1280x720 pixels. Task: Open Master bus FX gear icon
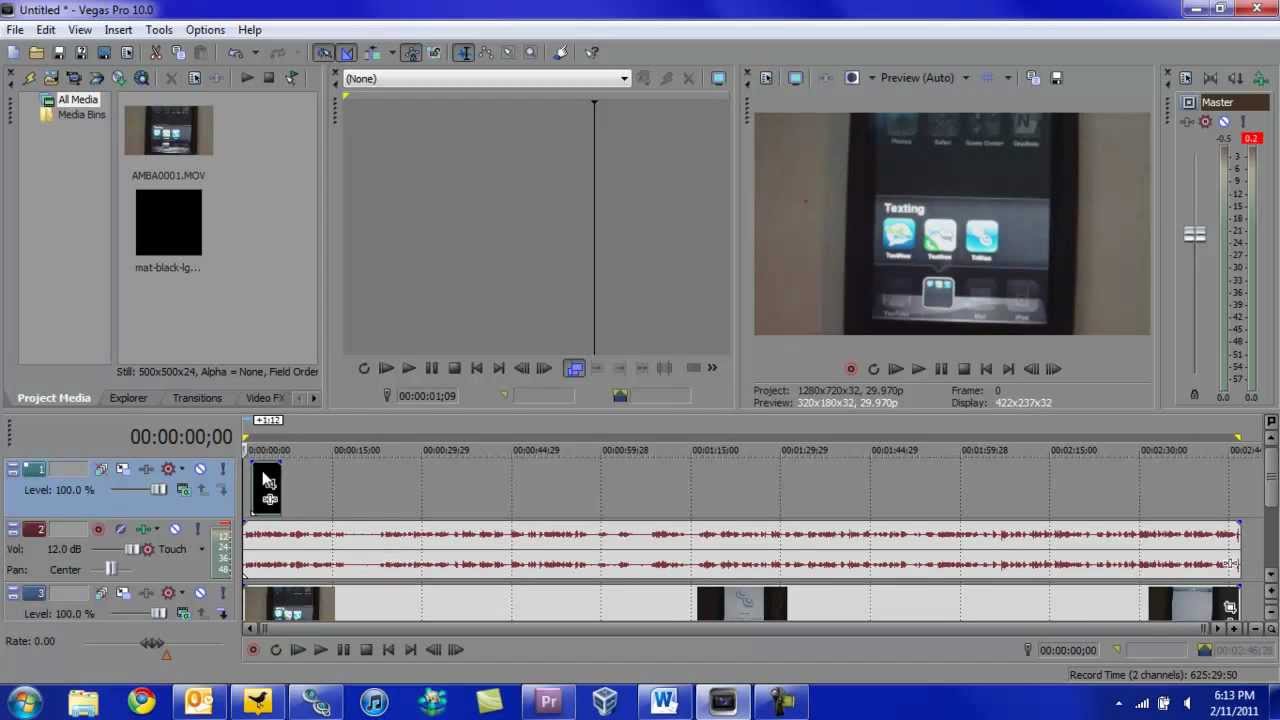pos(1205,122)
